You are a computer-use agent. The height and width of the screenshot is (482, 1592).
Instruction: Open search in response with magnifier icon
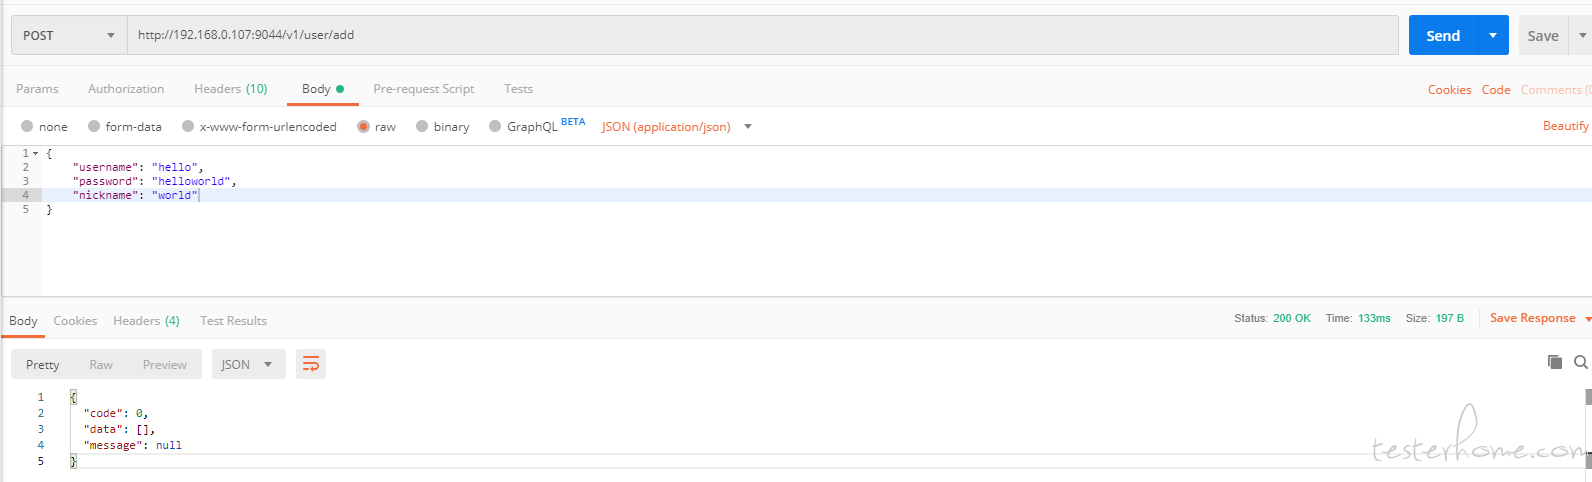pyautogui.click(x=1580, y=362)
